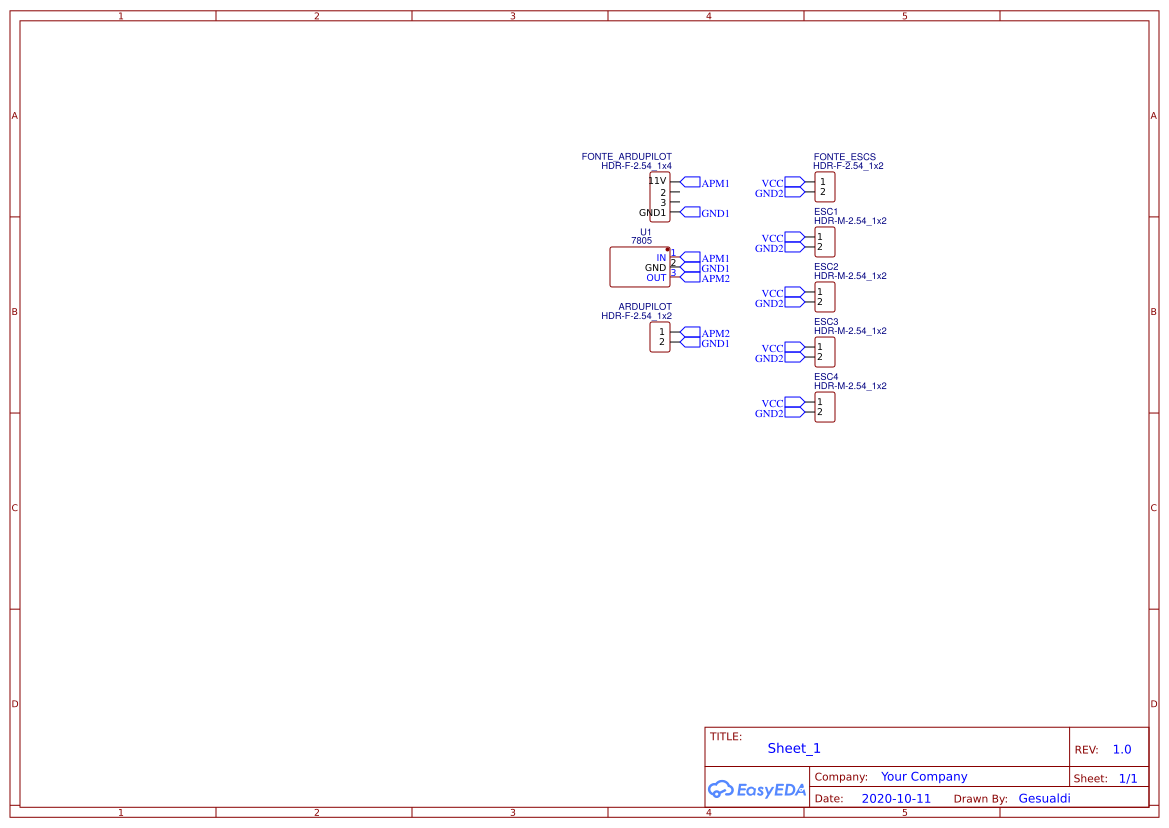Click the EasyEDA logo in title block
The width and height of the screenshot is (1169, 828).
[756, 789]
